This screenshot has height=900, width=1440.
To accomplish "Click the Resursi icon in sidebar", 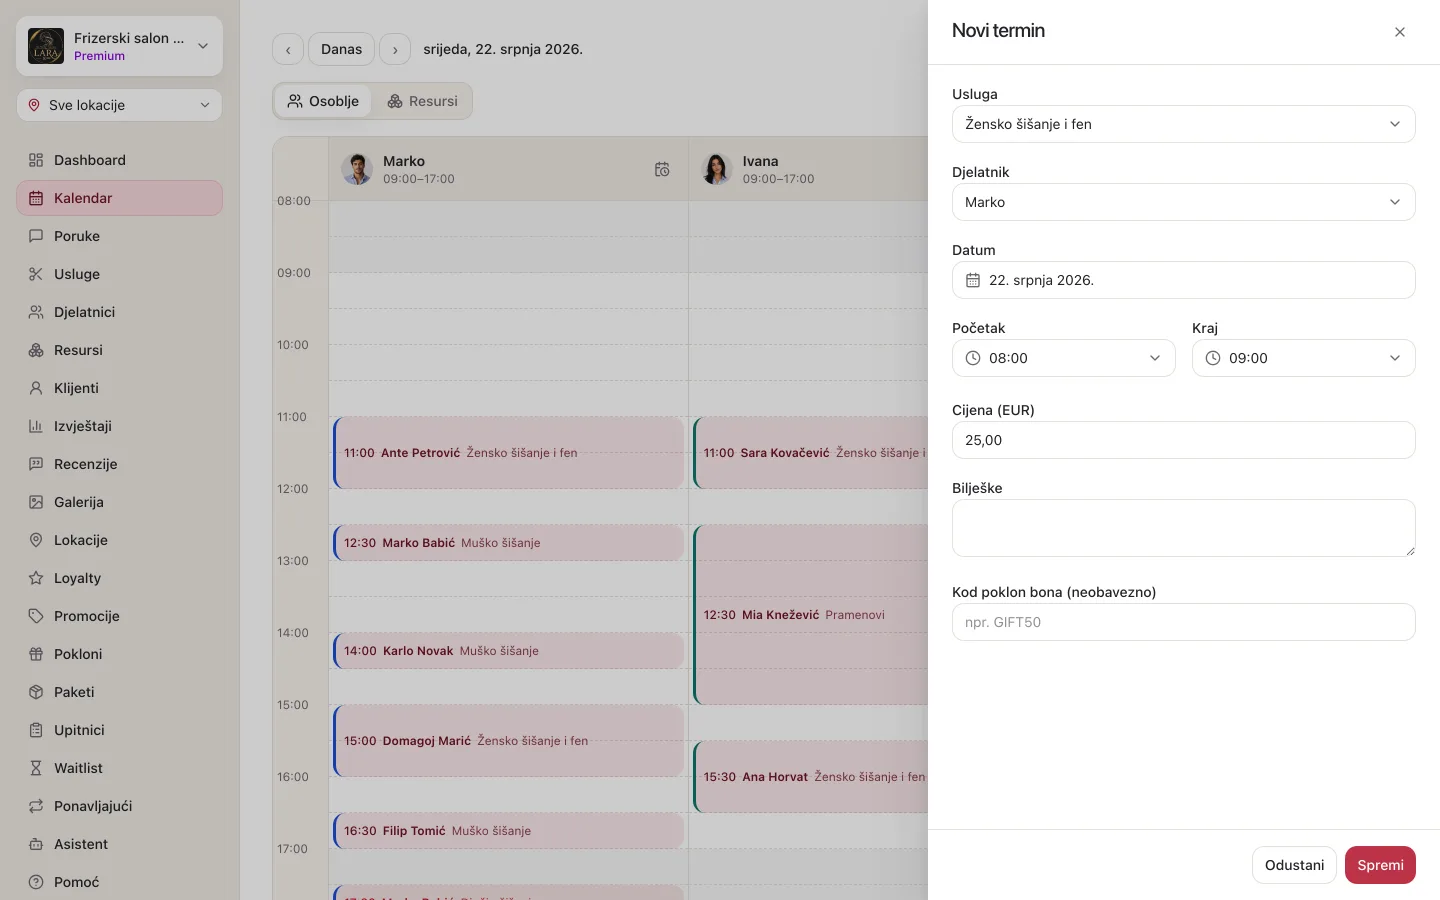I will (36, 350).
